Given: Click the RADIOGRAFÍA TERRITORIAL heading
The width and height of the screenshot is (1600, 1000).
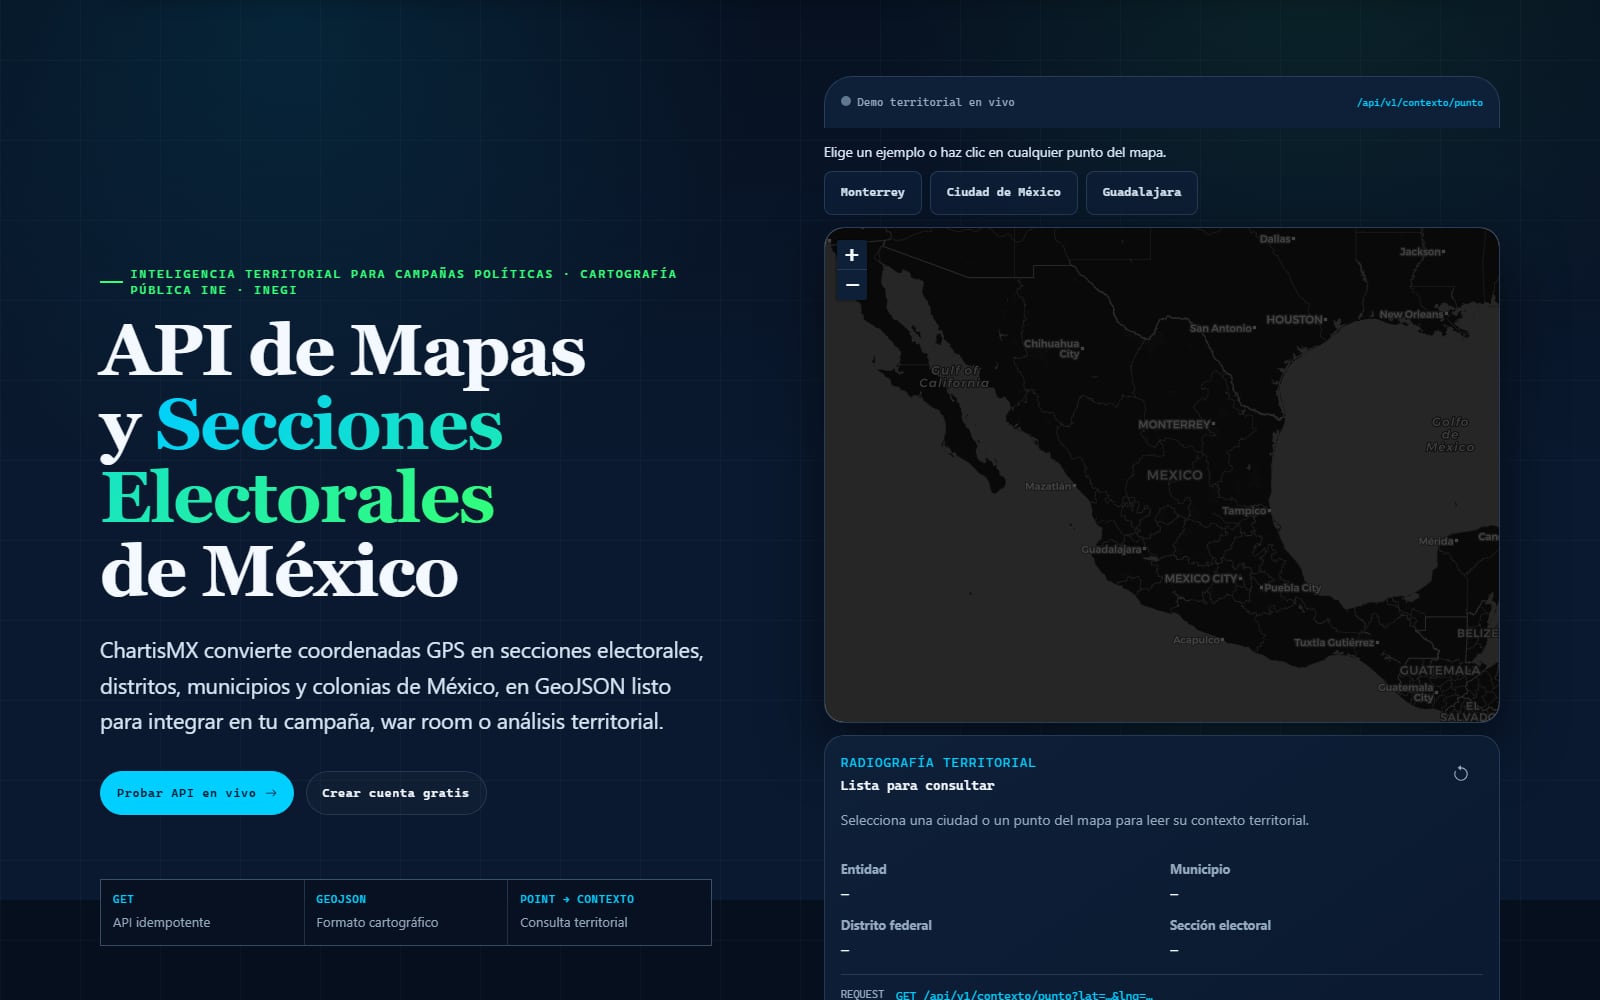Looking at the screenshot, I should coord(938,762).
